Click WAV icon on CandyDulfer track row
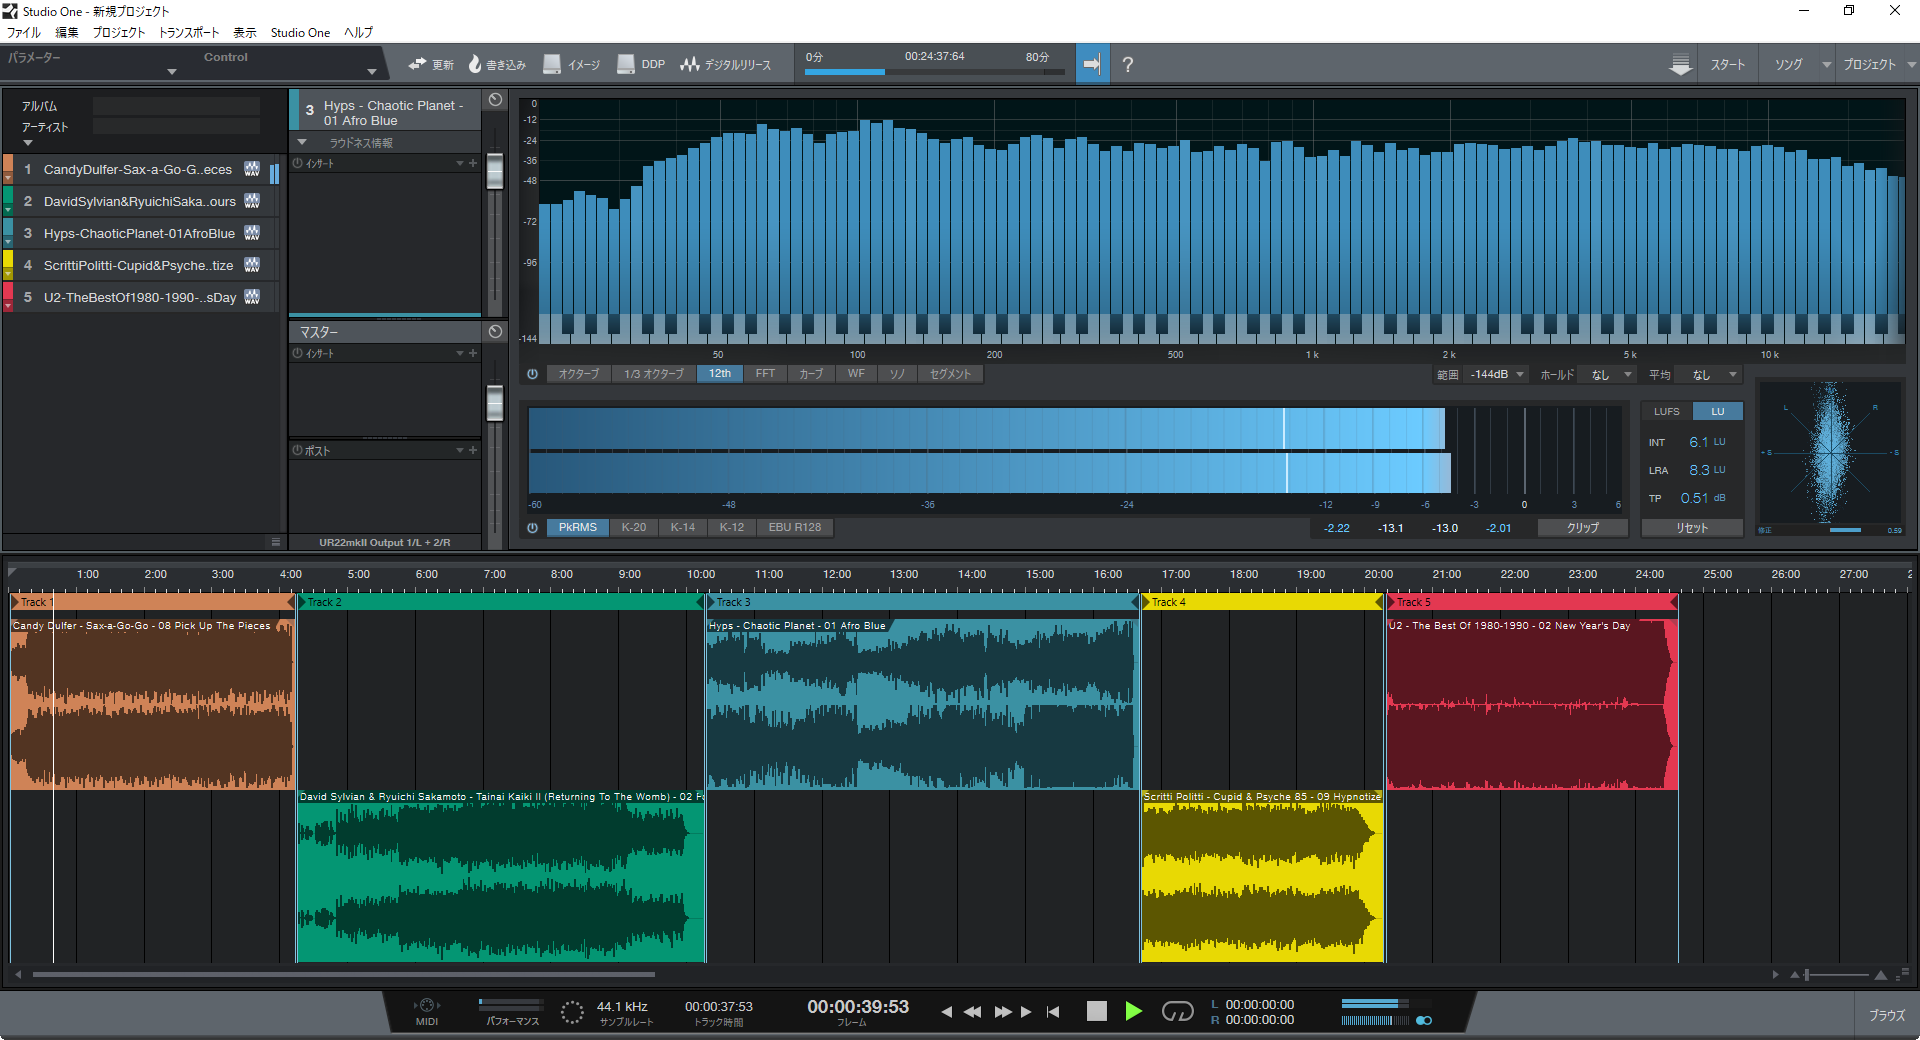Image resolution: width=1920 pixels, height=1040 pixels. [x=252, y=169]
